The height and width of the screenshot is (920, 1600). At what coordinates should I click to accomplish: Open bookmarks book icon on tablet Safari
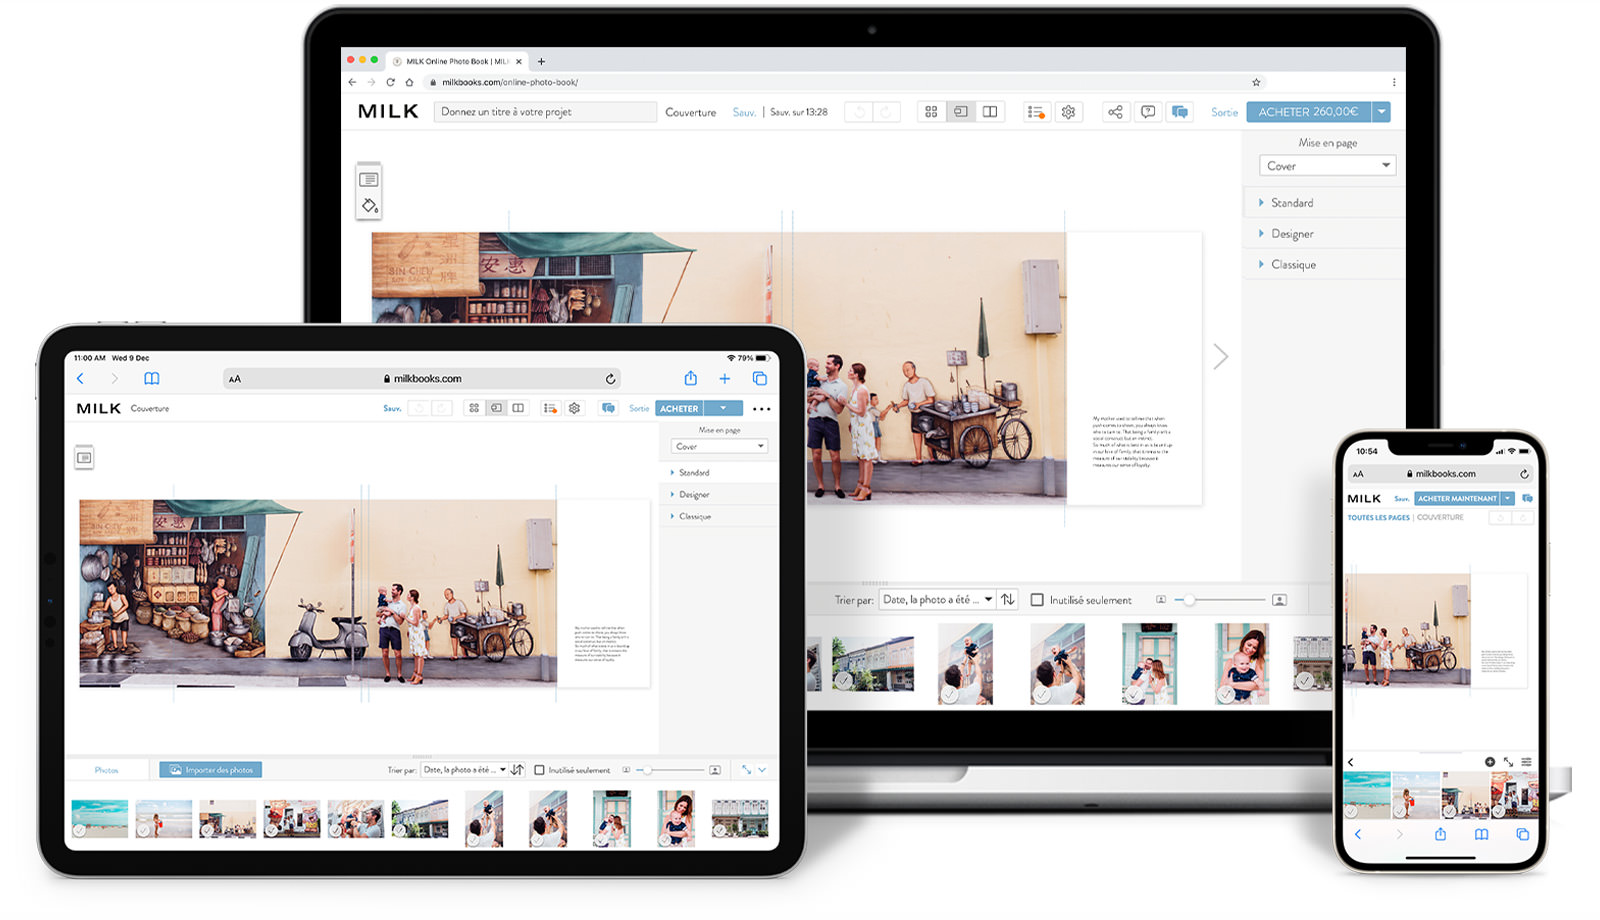(x=152, y=378)
